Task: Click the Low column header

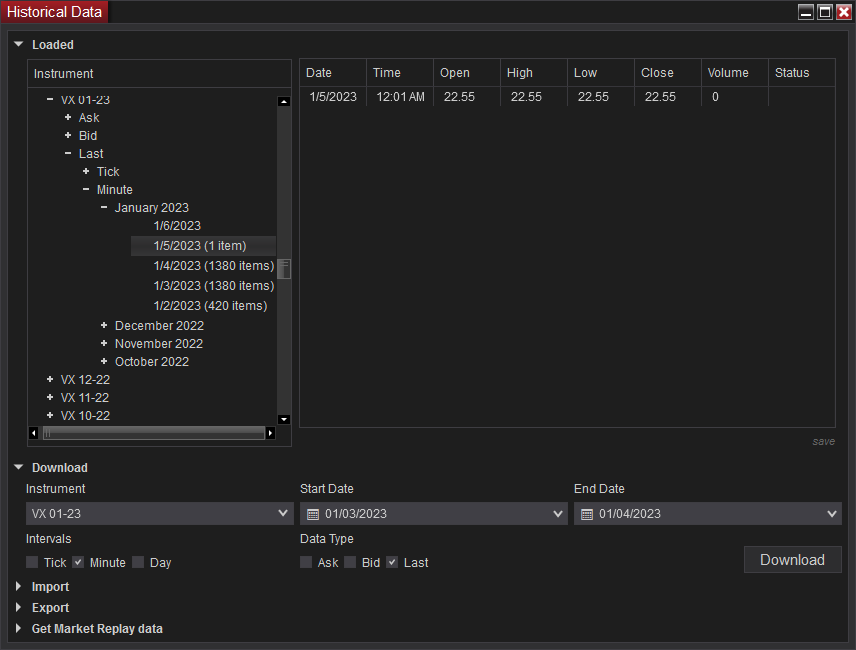Action: tap(601, 73)
